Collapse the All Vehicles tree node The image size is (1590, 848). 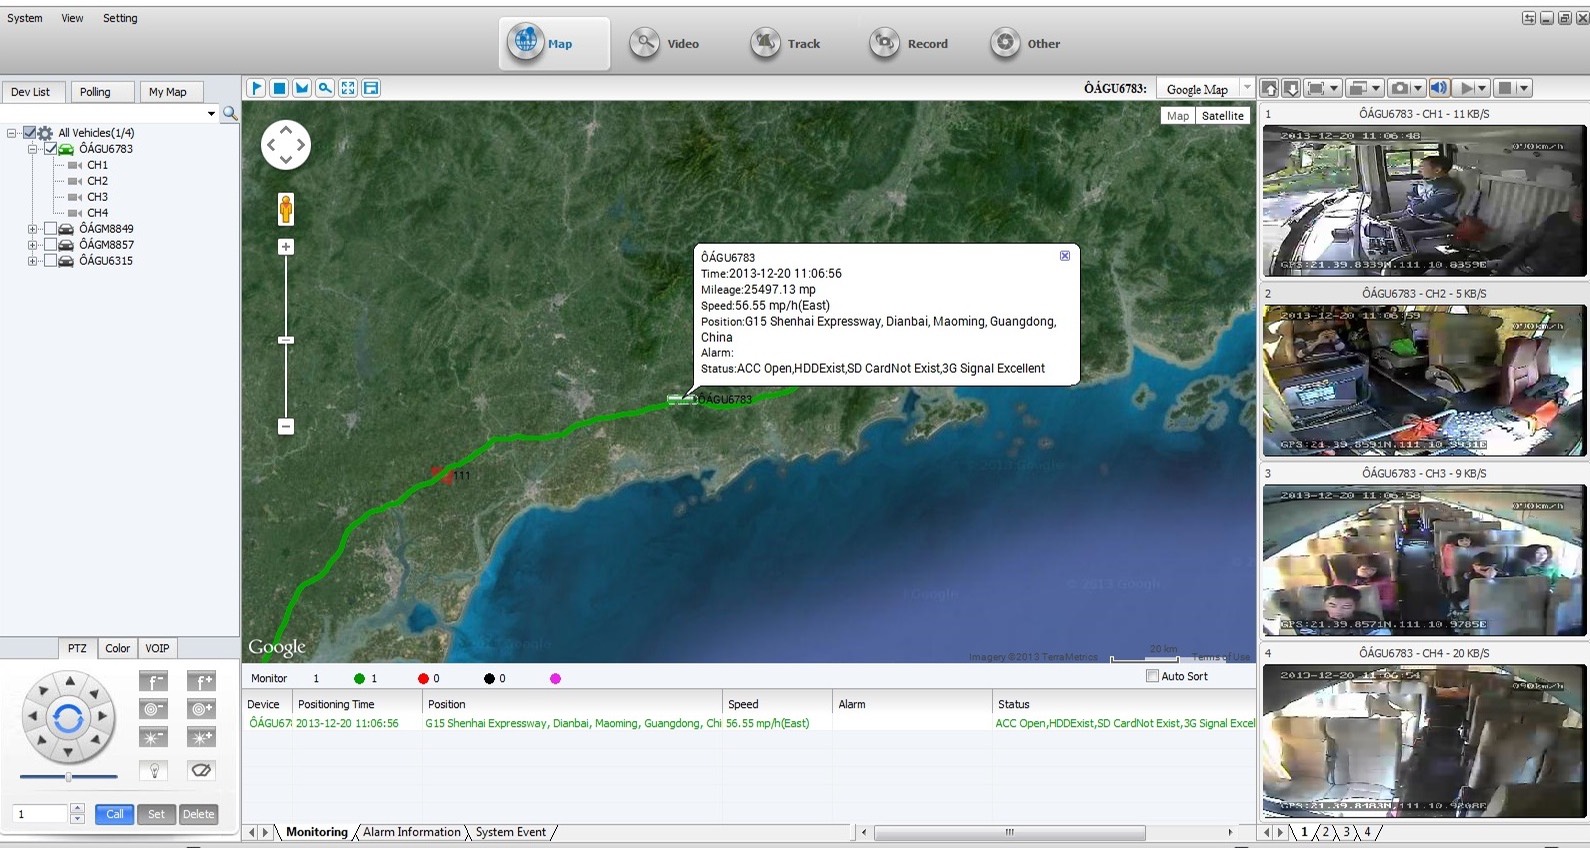(12, 133)
